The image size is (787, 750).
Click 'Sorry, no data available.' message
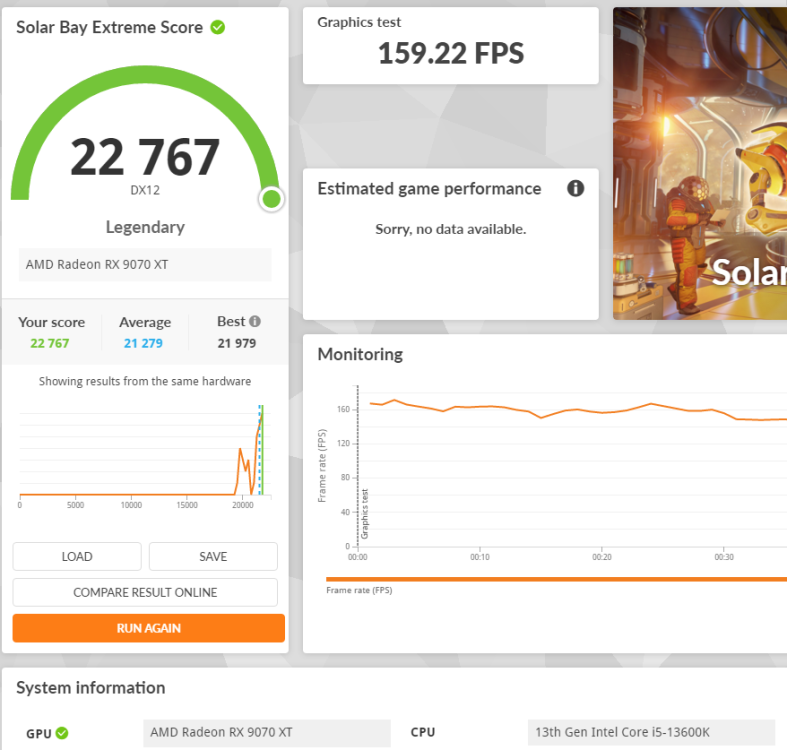451,229
